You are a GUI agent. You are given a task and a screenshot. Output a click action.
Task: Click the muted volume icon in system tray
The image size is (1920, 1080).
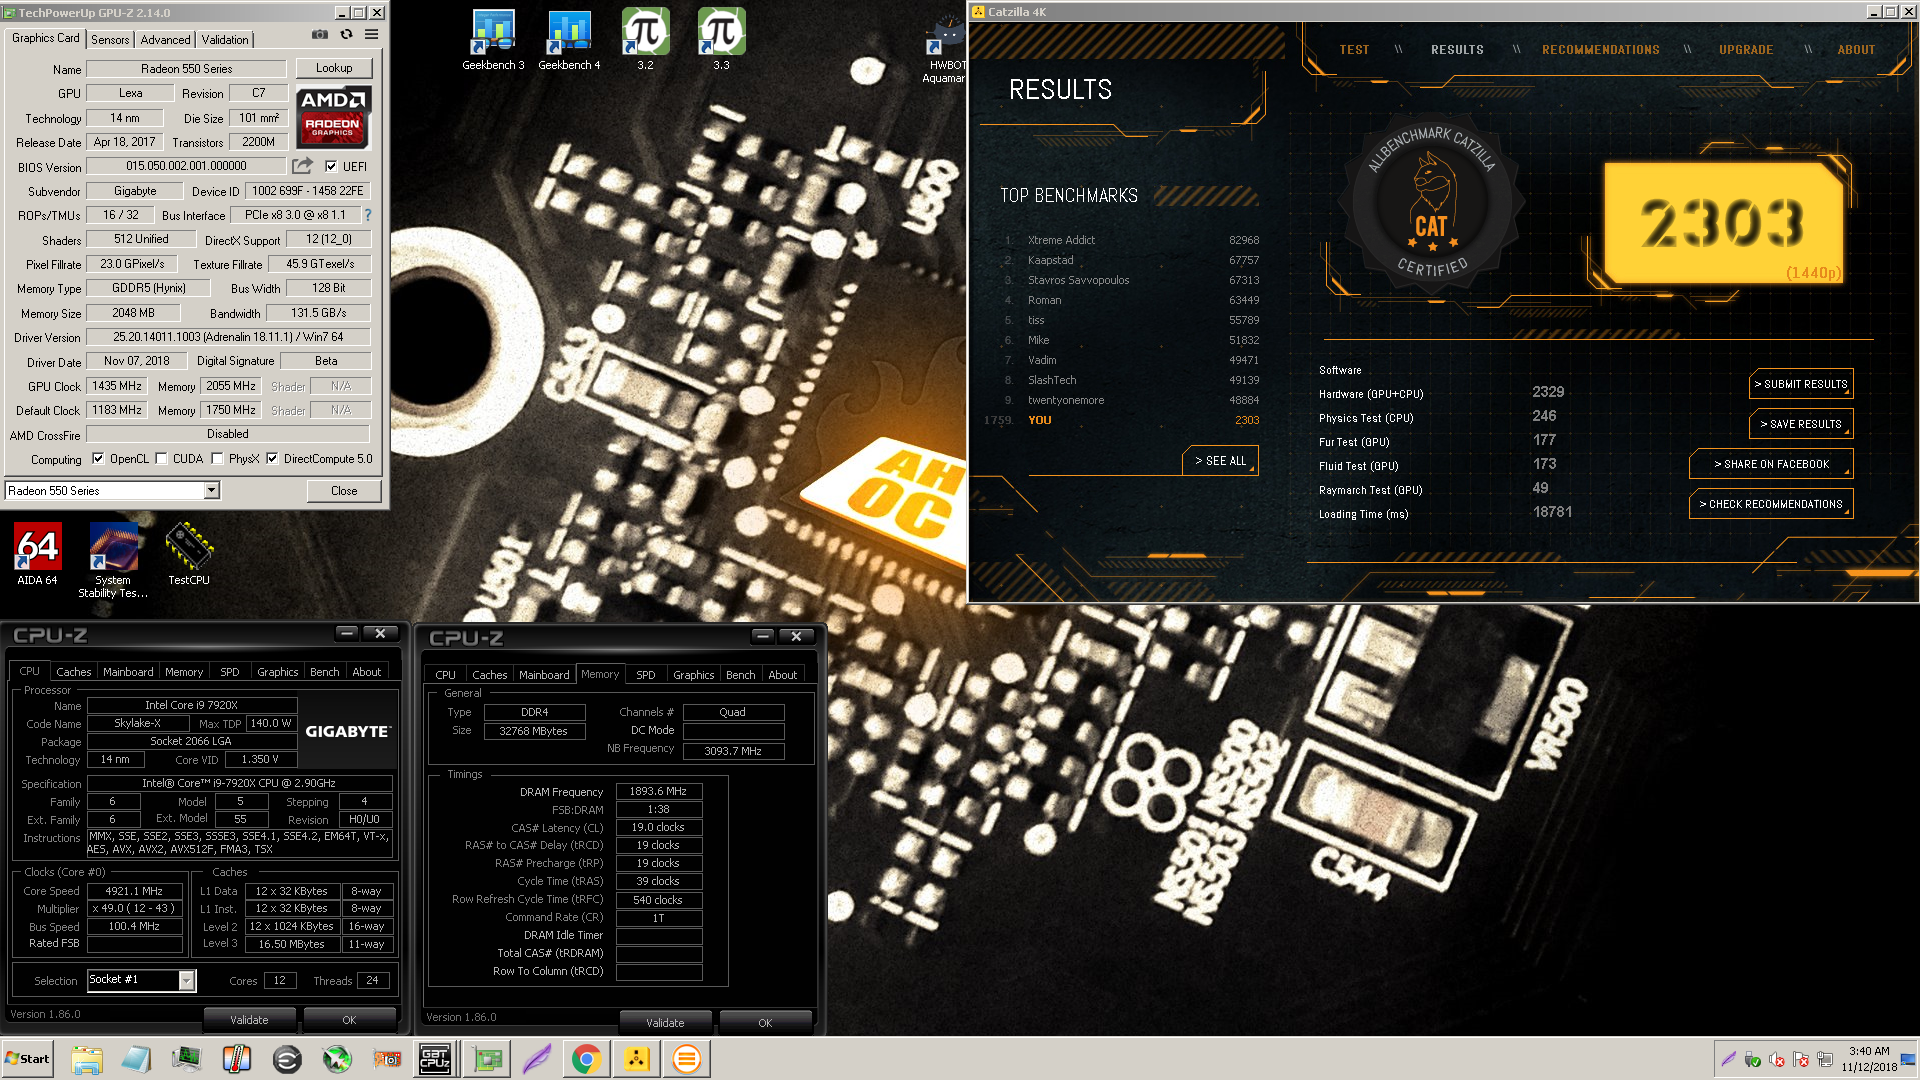(1777, 1060)
